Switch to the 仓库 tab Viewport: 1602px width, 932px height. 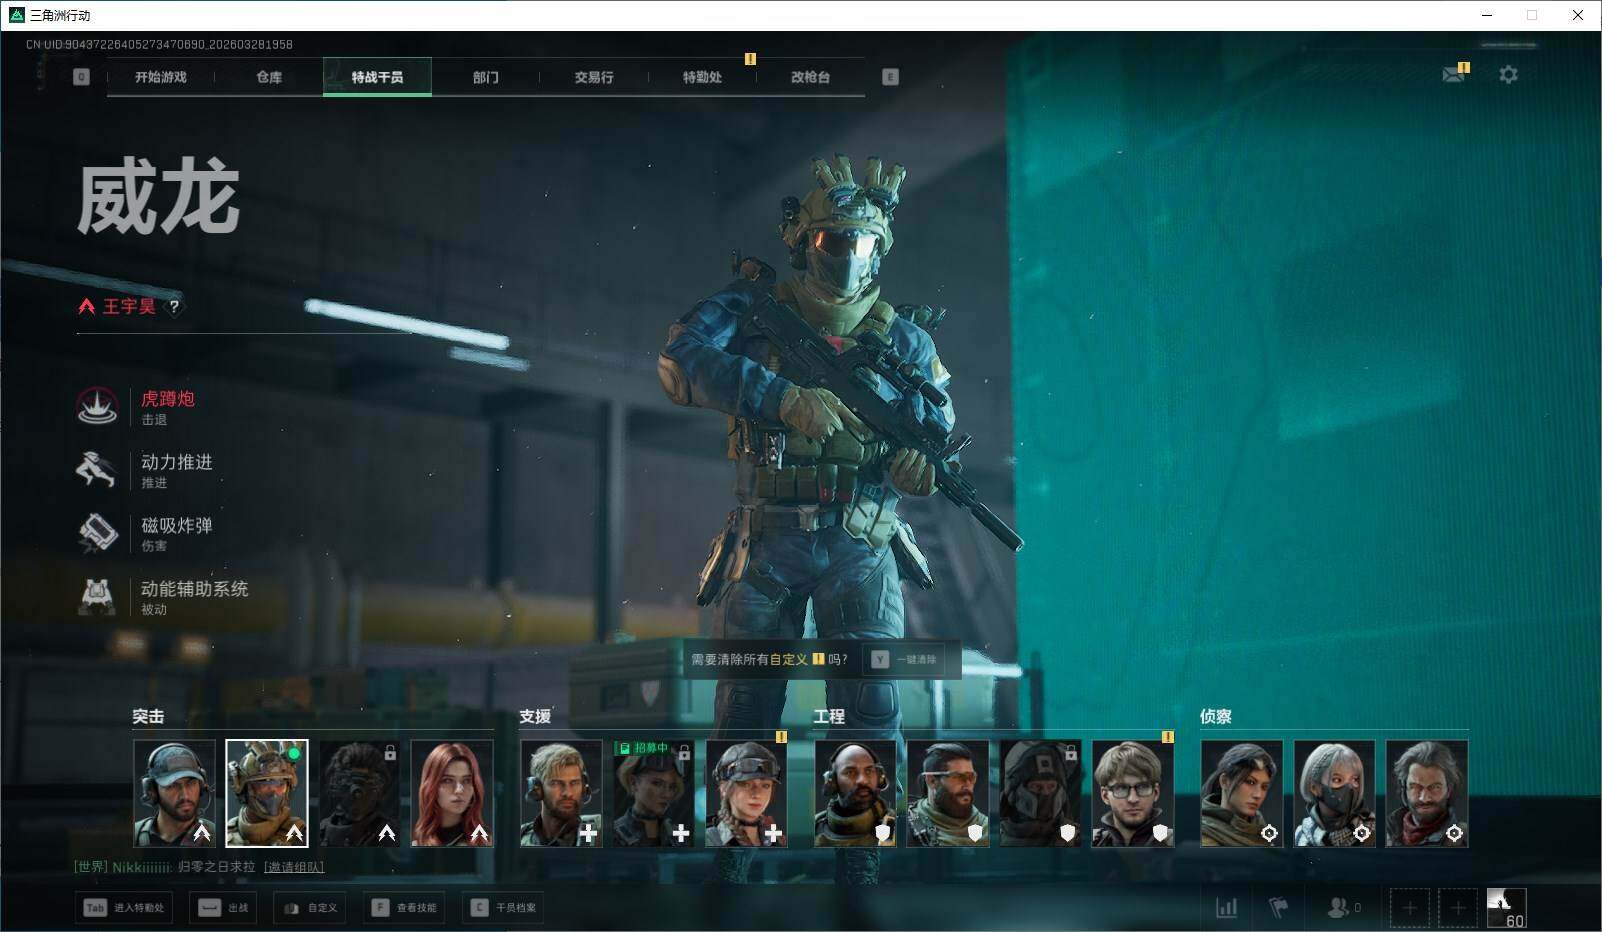click(269, 77)
